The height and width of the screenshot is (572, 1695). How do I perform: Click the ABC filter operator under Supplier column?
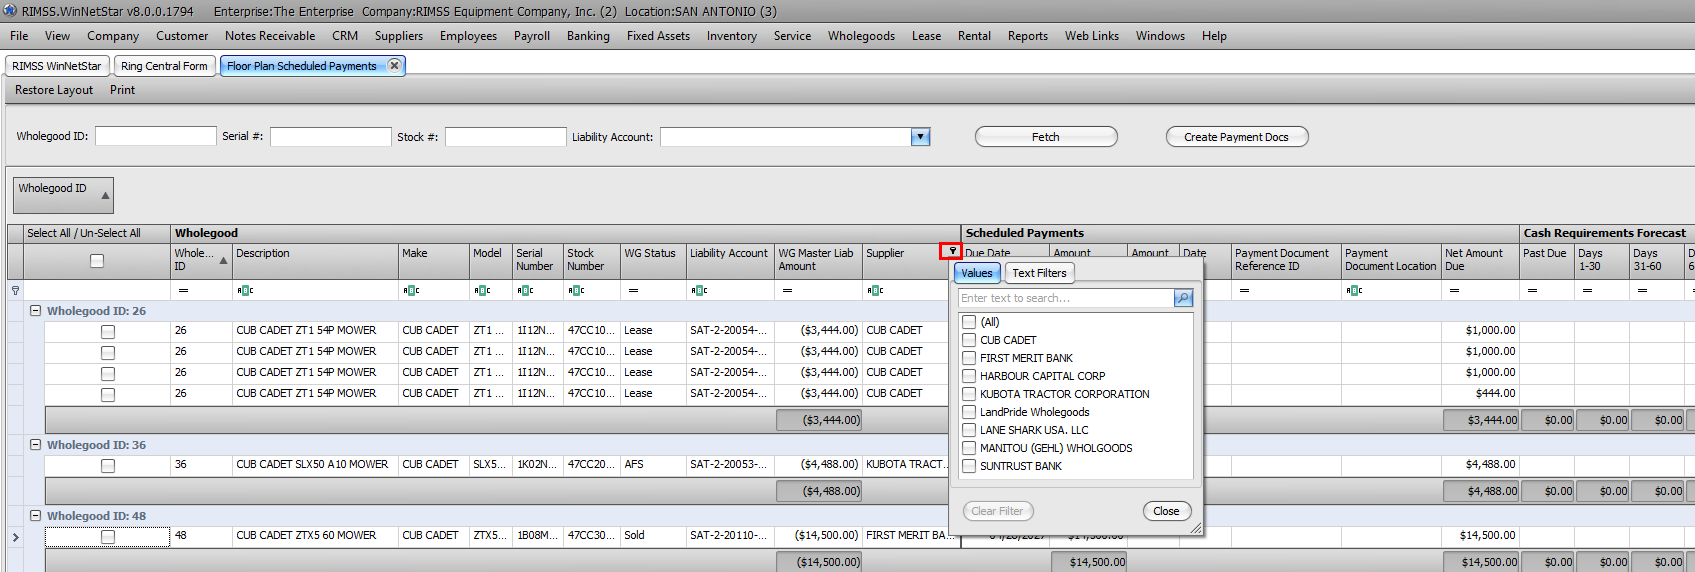tap(875, 290)
